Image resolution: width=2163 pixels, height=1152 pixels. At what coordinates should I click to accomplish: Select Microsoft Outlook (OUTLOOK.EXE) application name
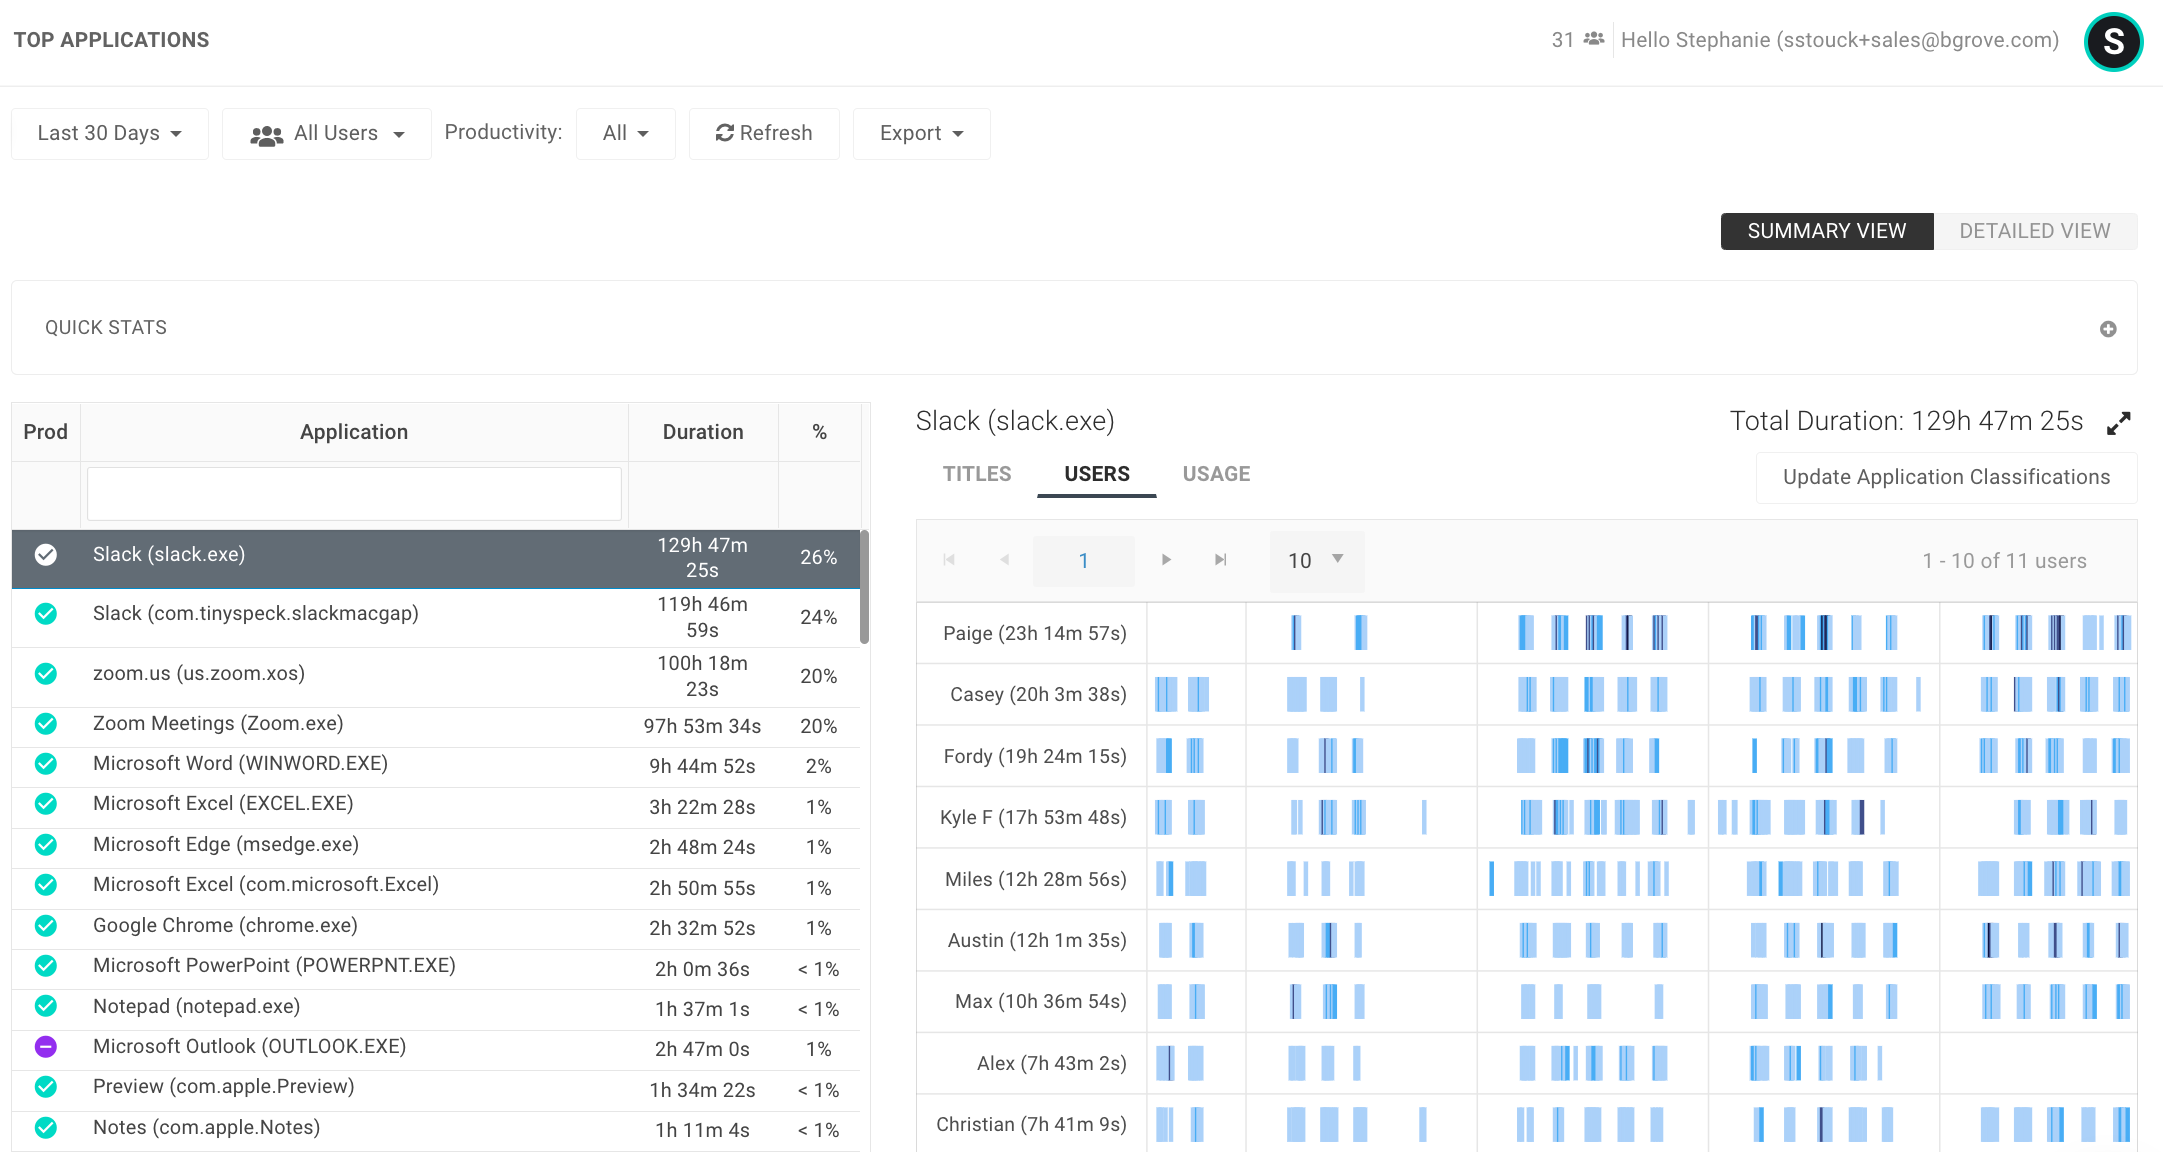(x=249, y=1047)
